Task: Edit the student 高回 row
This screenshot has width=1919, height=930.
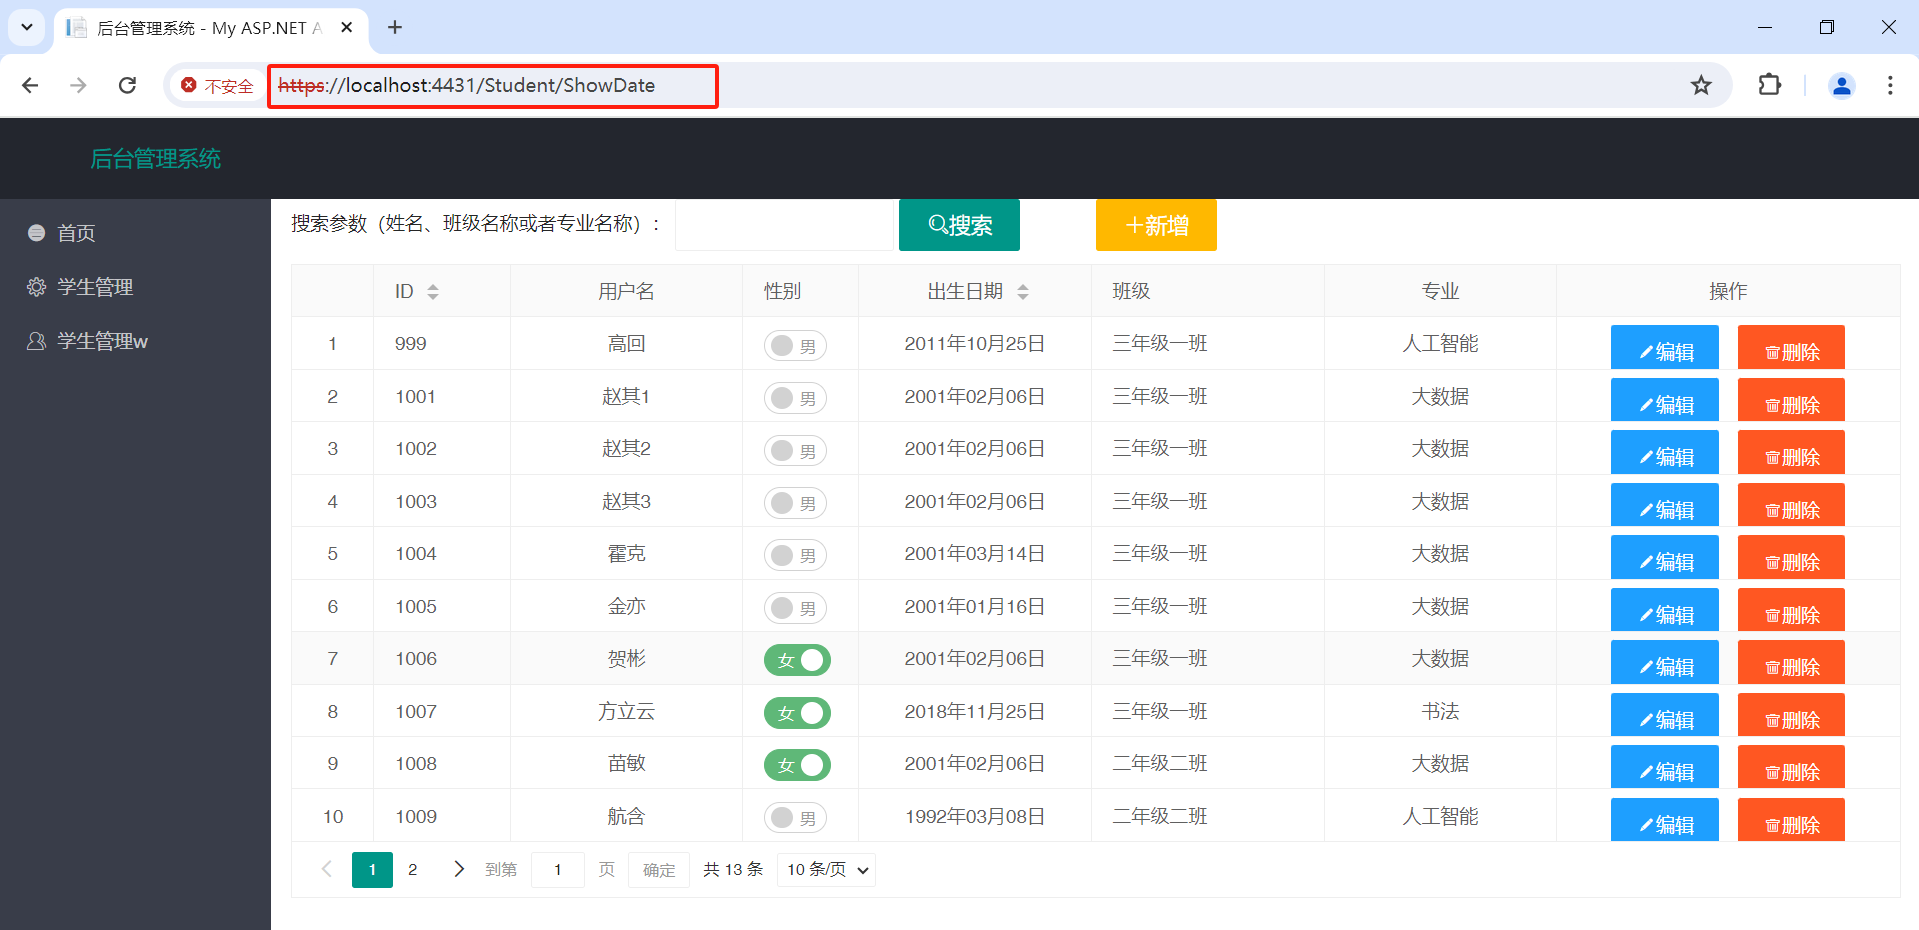Action: (1664, 347)
